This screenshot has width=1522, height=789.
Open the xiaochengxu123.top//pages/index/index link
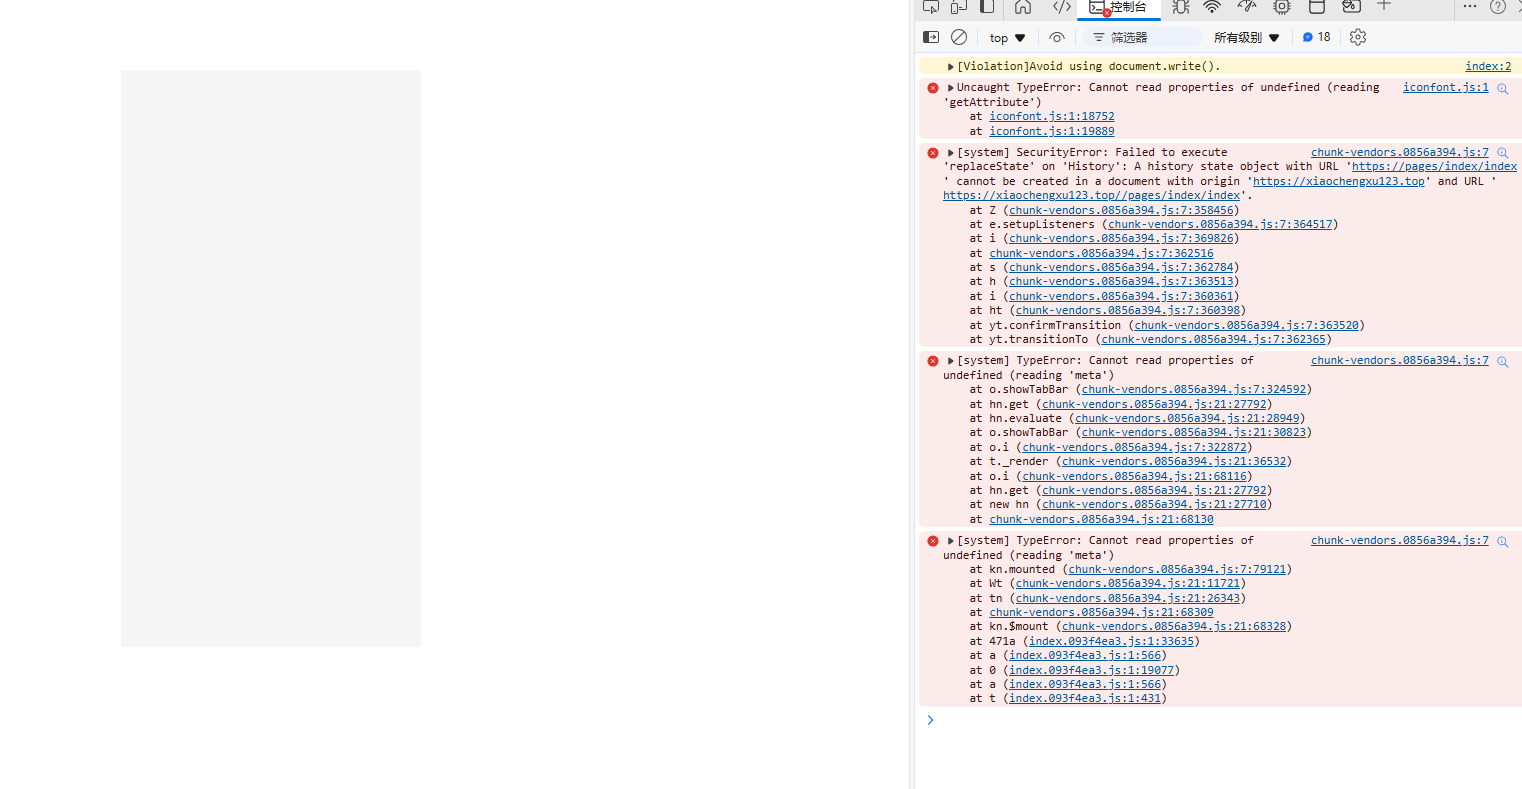click(x=1092, y=195)
